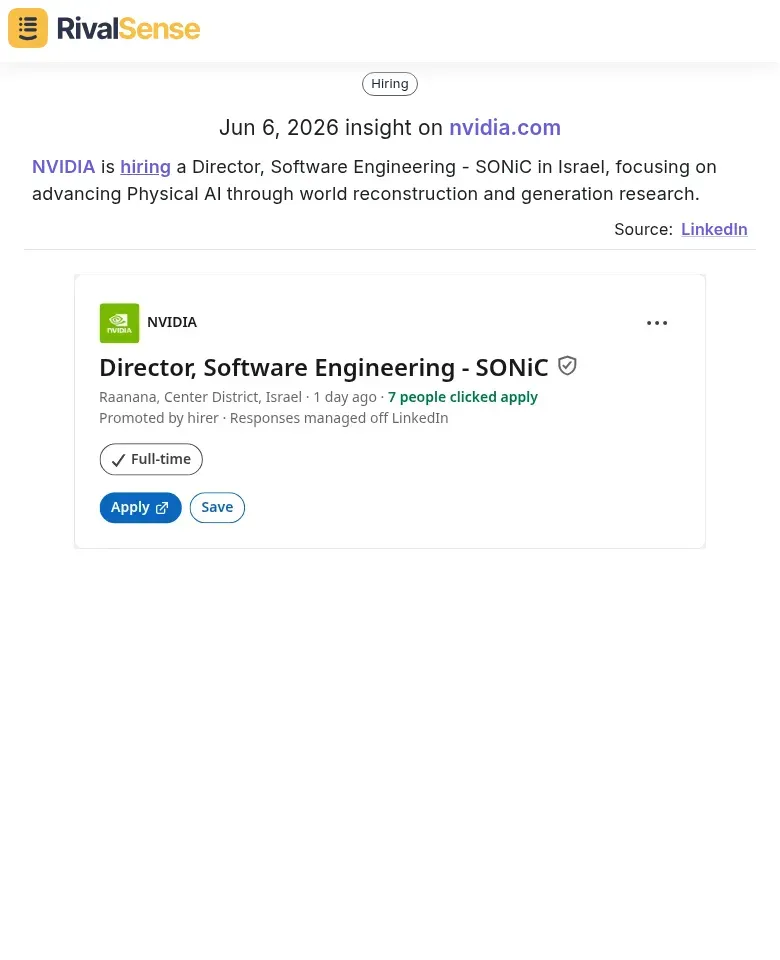Click the Source: label text

(x=643, y=229)
